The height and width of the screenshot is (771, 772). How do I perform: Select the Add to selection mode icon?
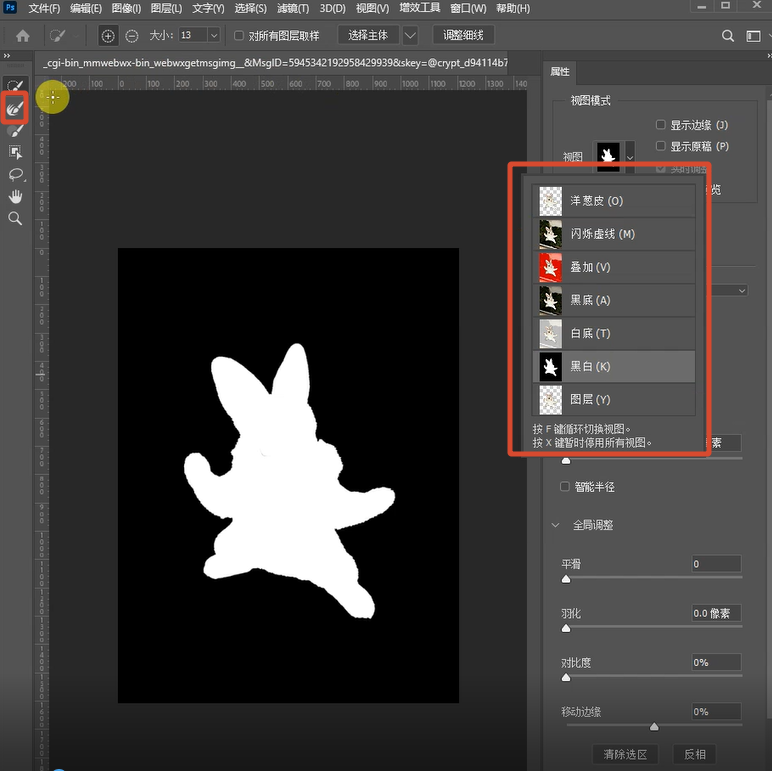point(108,36)
